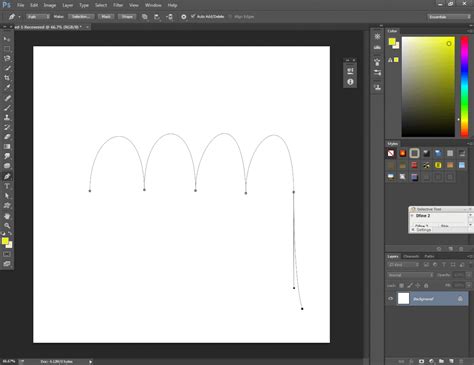
Task: Select the Eyedropper tool
Action: coord(7,88)
